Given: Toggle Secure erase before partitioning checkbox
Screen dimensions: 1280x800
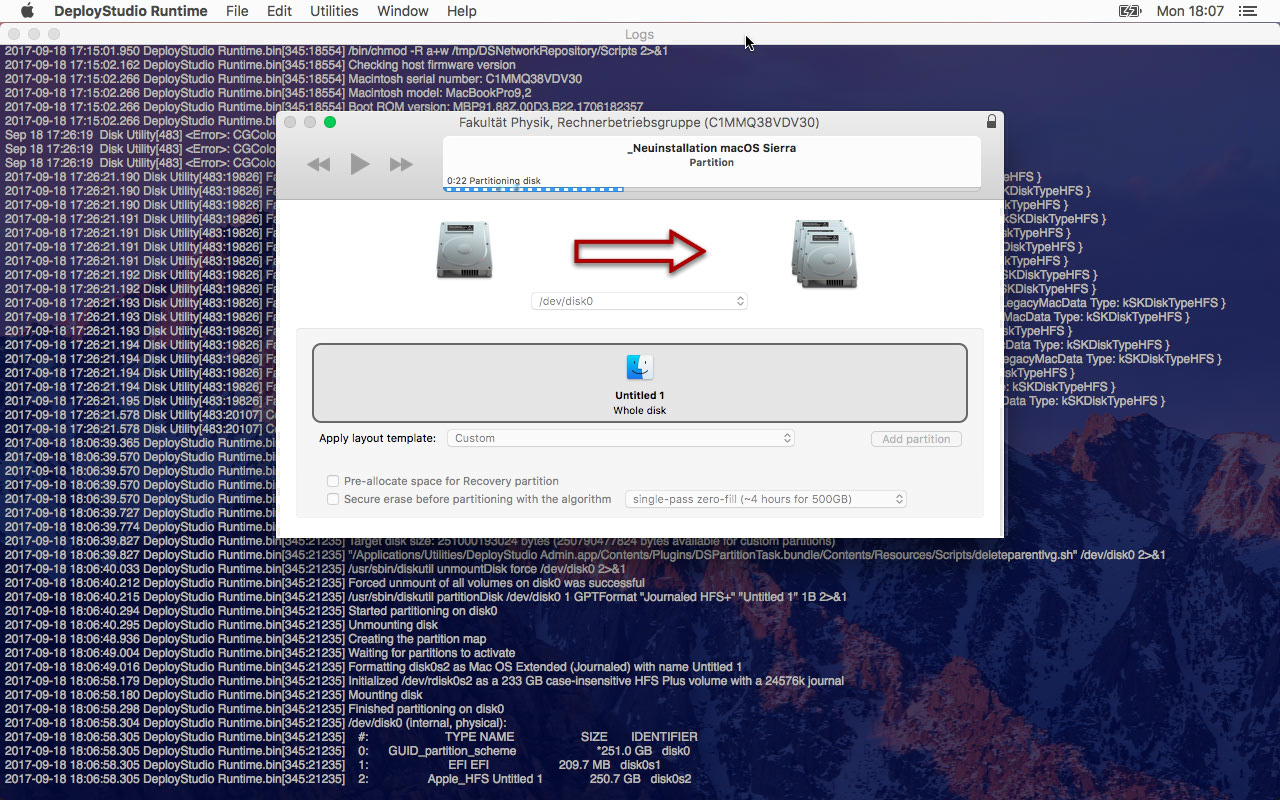Looking at the screenshot, I should click(334, 499).
